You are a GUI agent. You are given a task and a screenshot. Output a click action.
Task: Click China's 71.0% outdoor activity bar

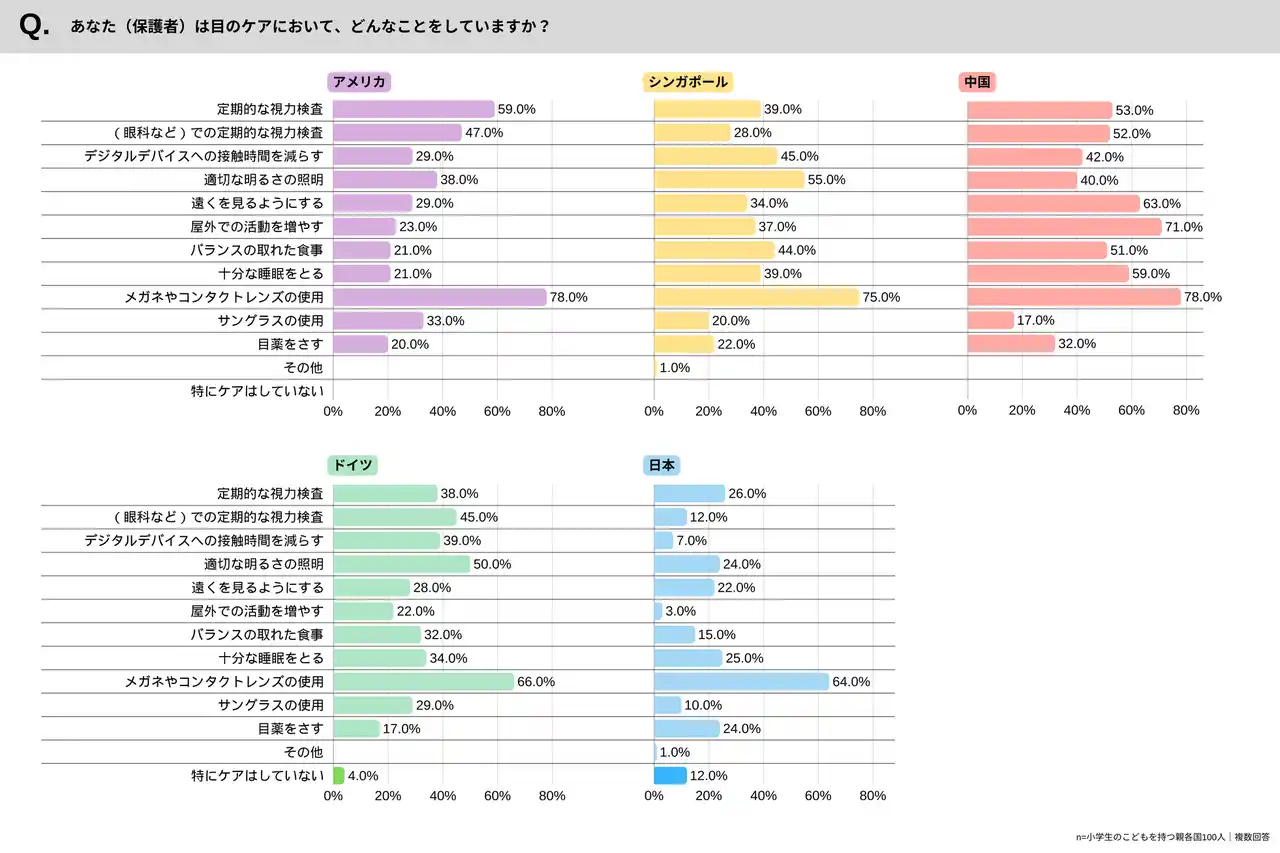click(x=1064, y=227)
